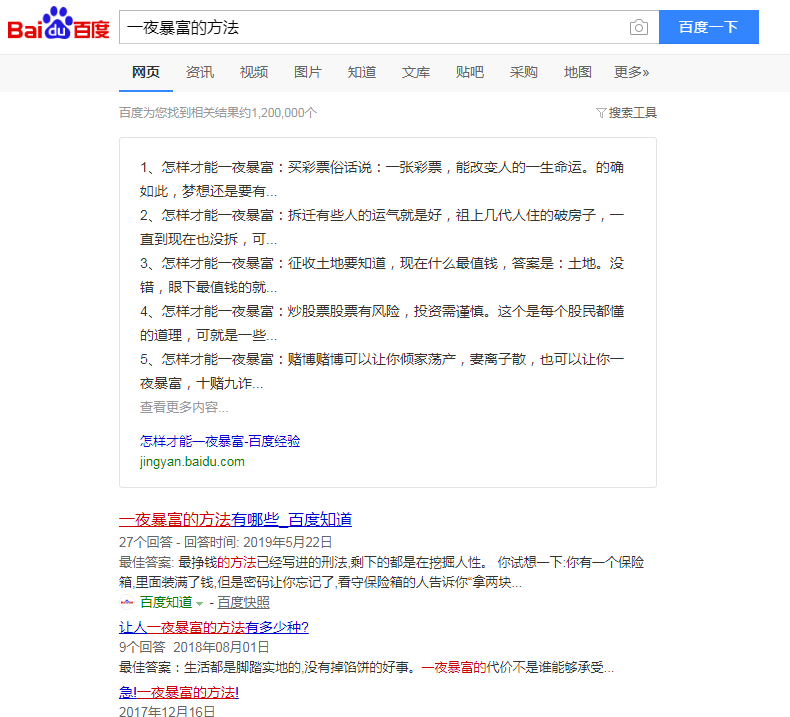Screen dimensions: 790x717
Task: Open the 视频 tab
Action: pyautogui.click(x=254, y=73)
